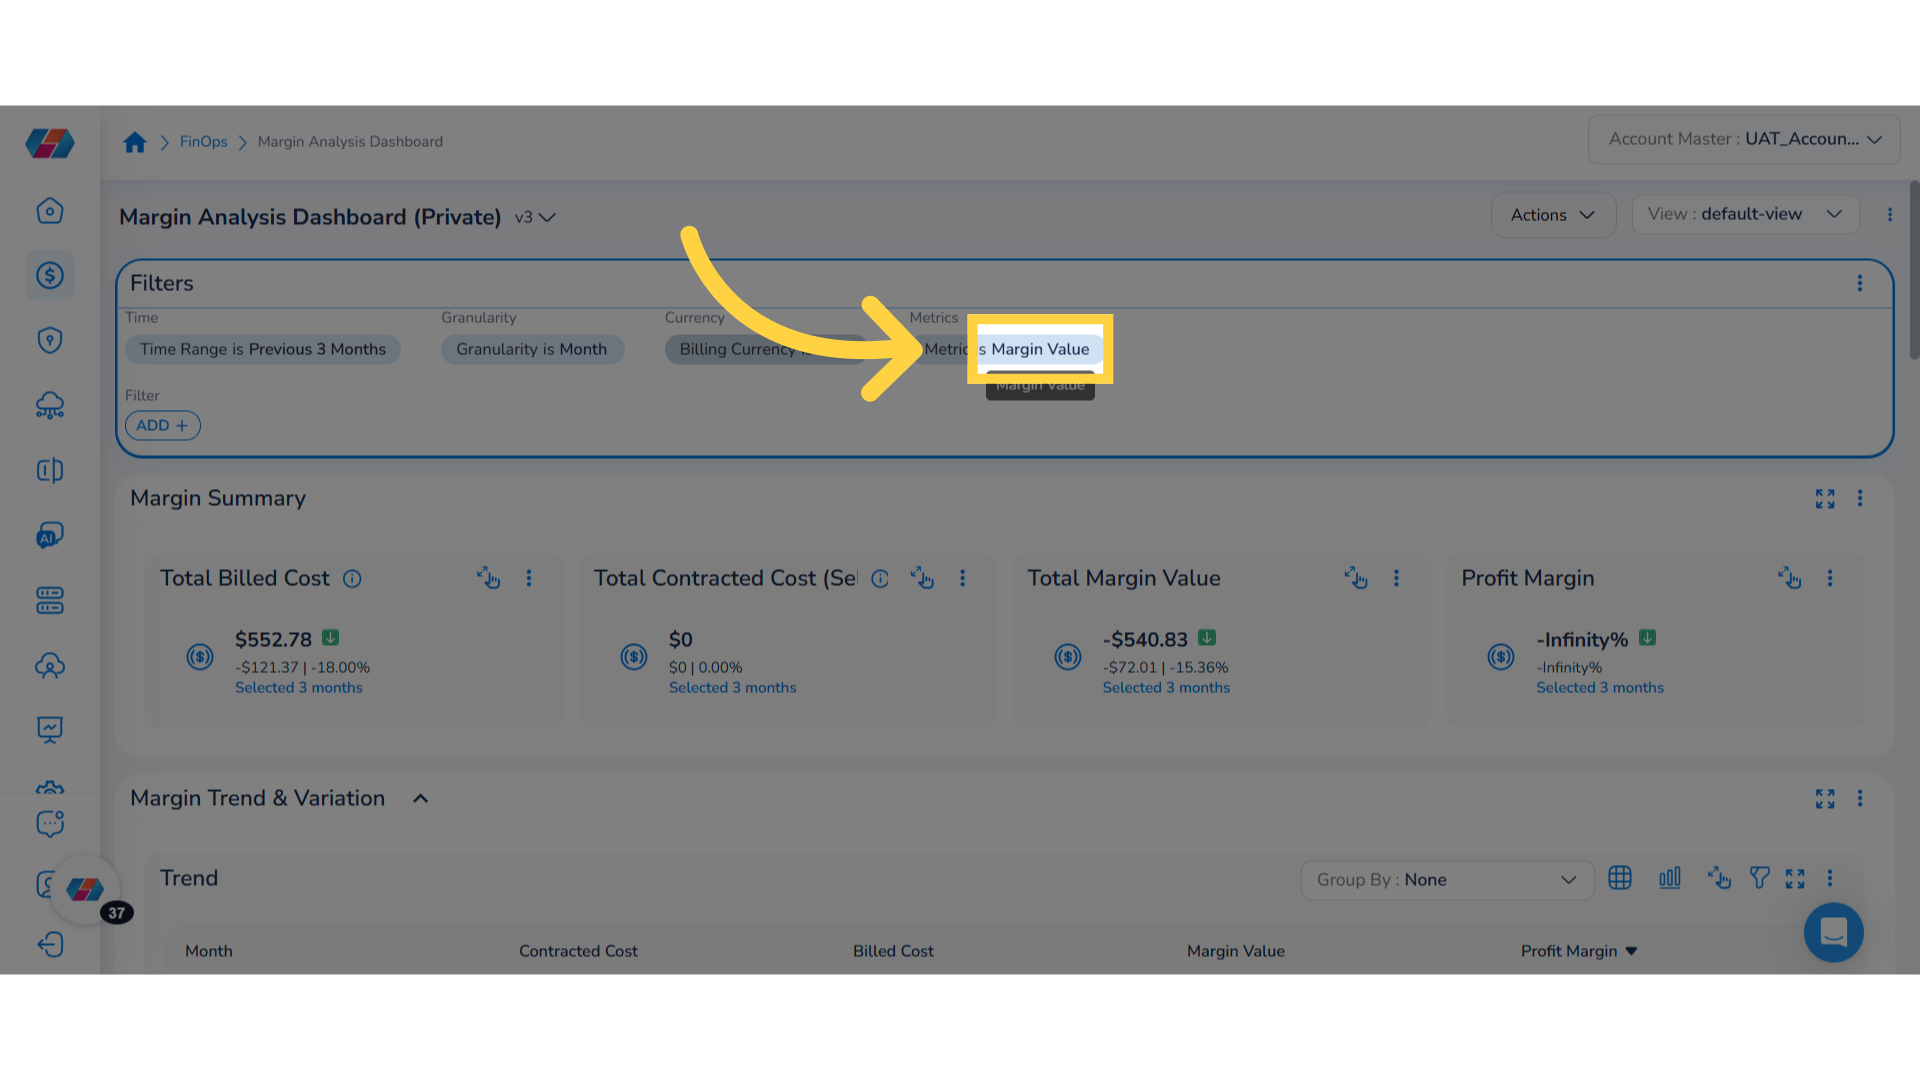The image size is (1920, 1080).
Task: Open the feedback chat sidebar icon
Action: click(x=50, y=823)
